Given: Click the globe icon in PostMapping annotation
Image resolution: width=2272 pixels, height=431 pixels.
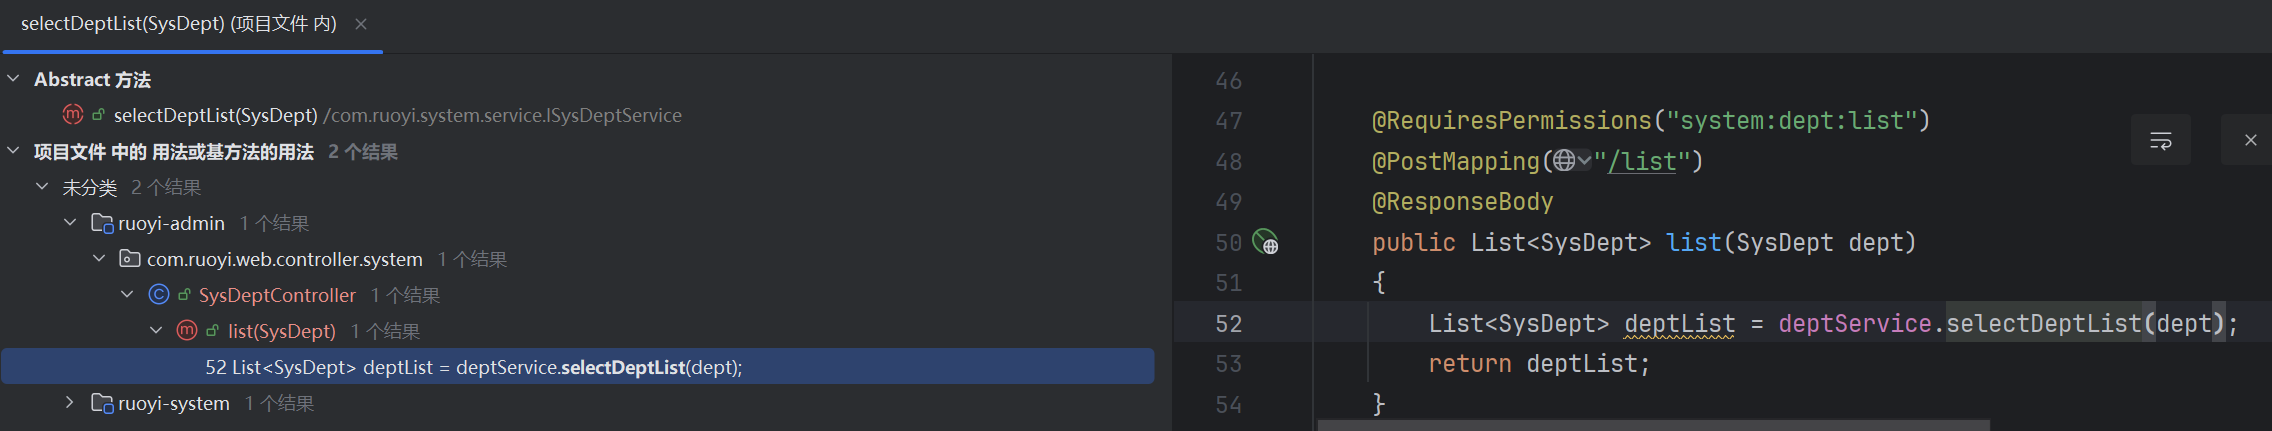Looking at the screenshot, I should [x=1564, y=160].
